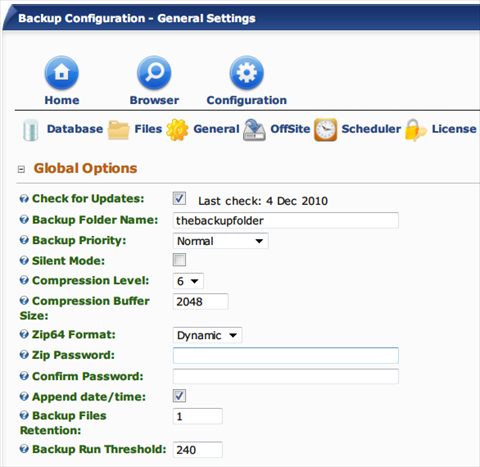Click help icon beside Backup Files Retention

point(24,415)
